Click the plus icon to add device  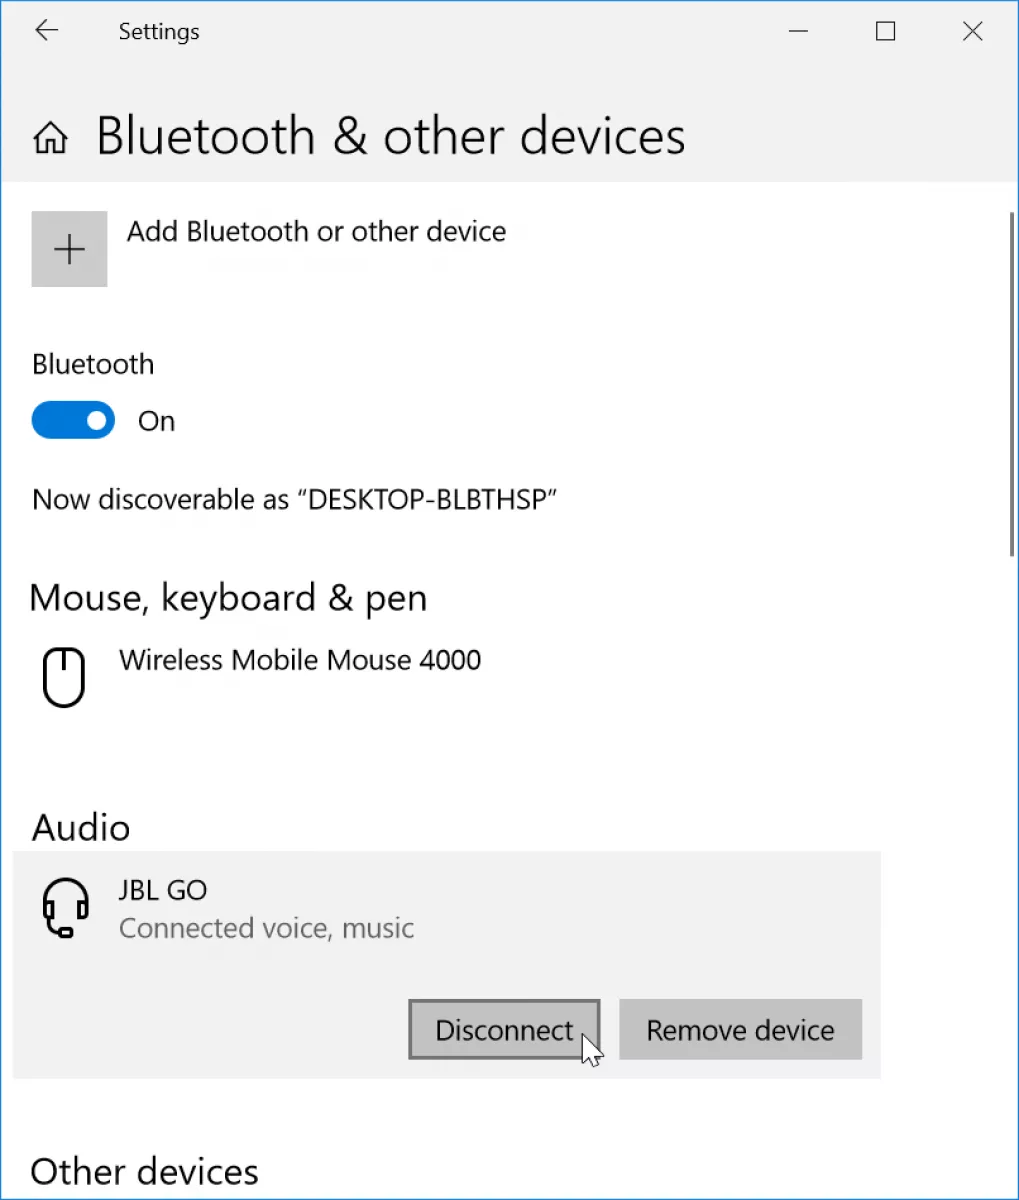(x=69, y=249)
